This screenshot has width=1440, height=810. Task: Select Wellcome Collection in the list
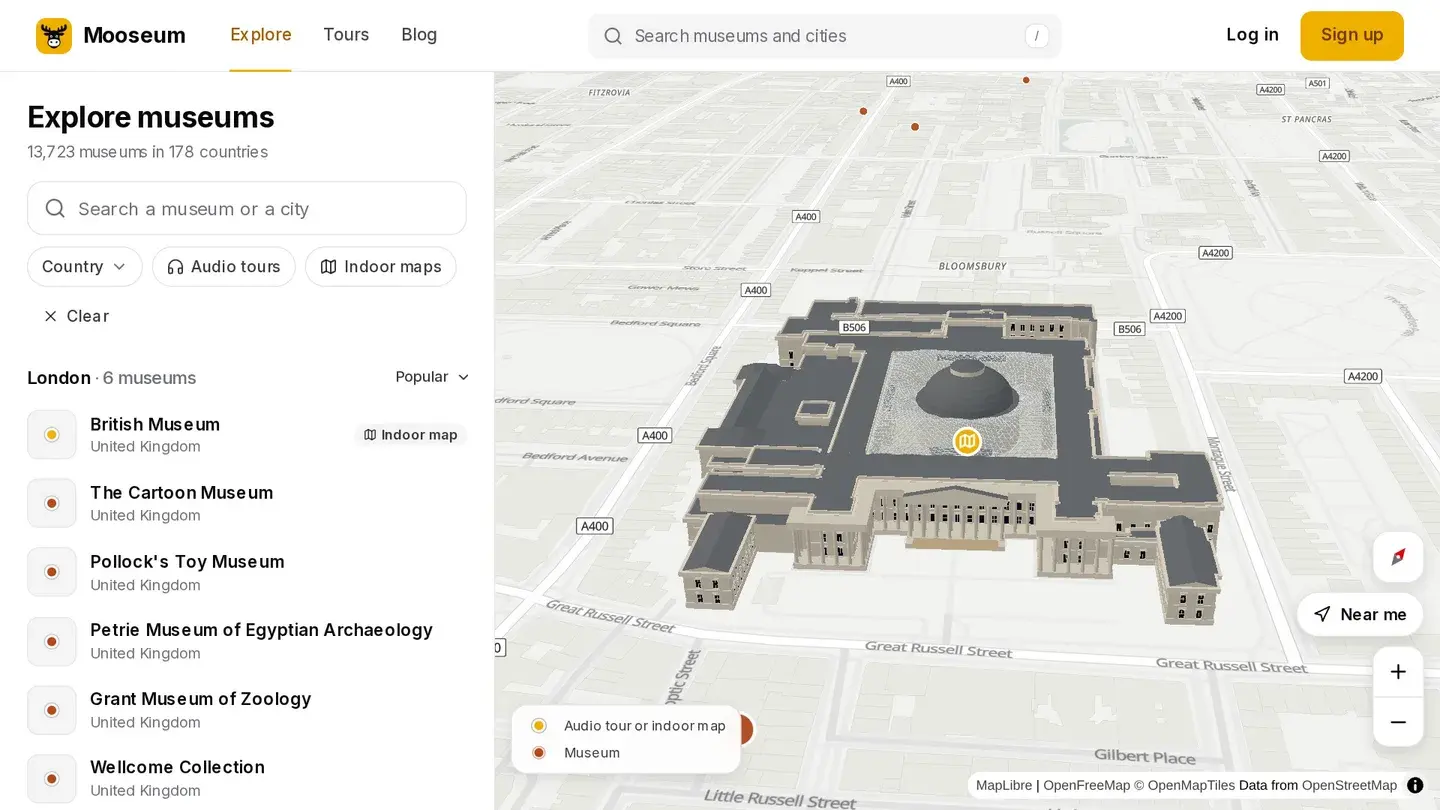pos(247,778)
